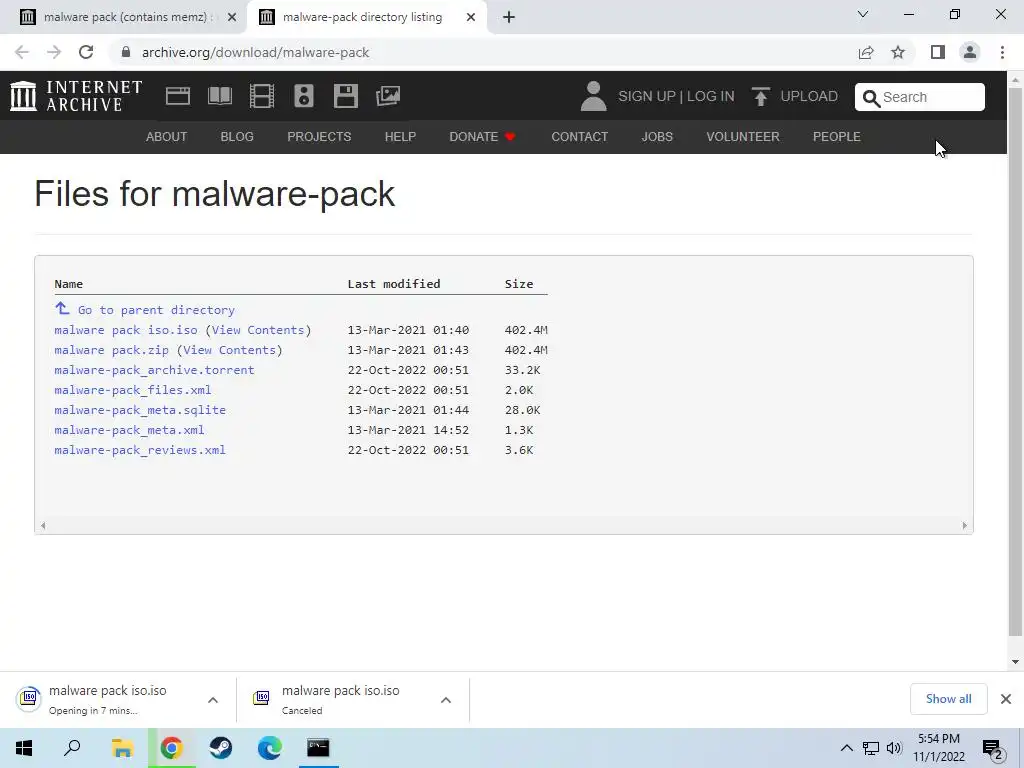This screenshot has width=1024, height=768.
Task: View site security lock info
Action: point(126,52)
